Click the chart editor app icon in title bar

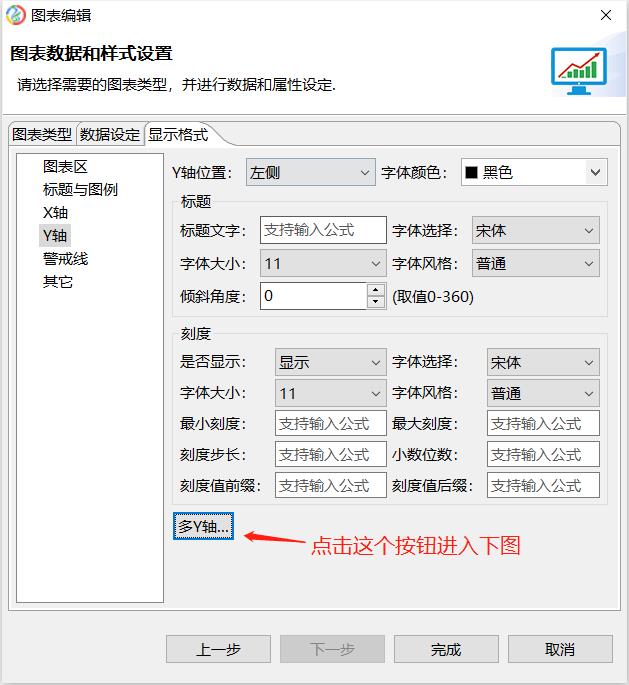click(x=16, y=15)
